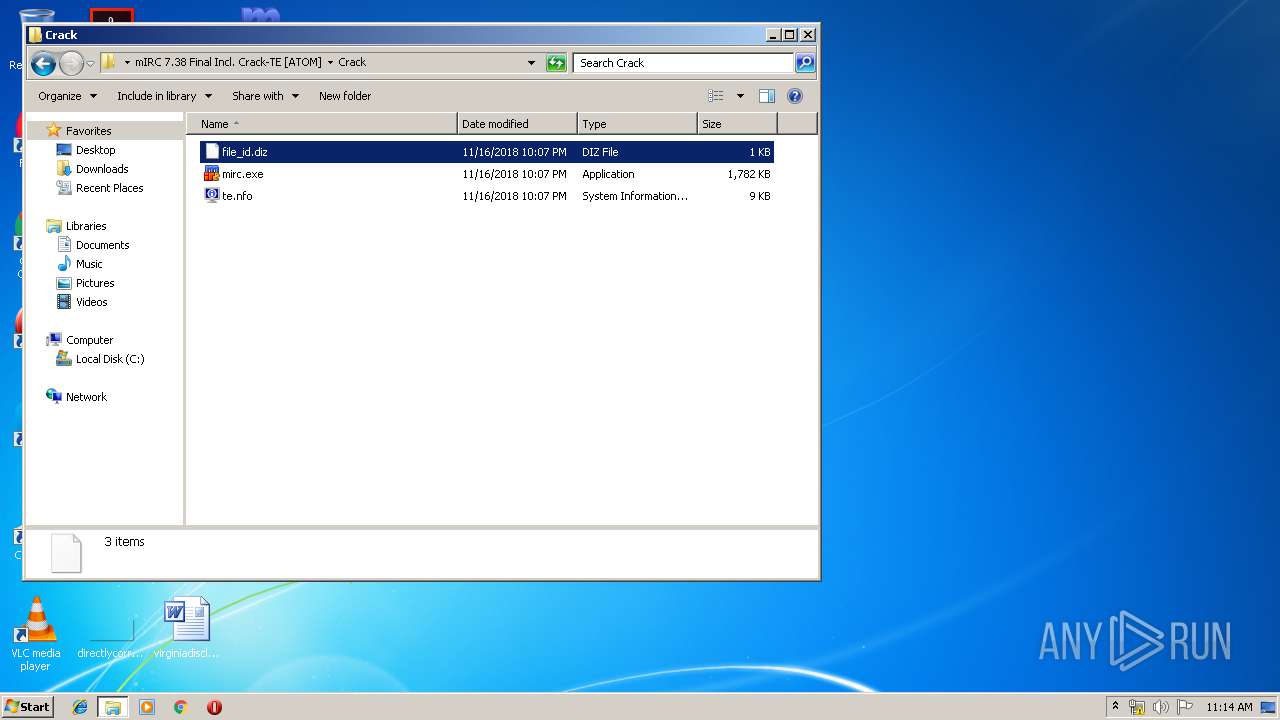This screenshot has height=720, width=1280.
Task: Click the Change your view icon
Action: (716, 96)
